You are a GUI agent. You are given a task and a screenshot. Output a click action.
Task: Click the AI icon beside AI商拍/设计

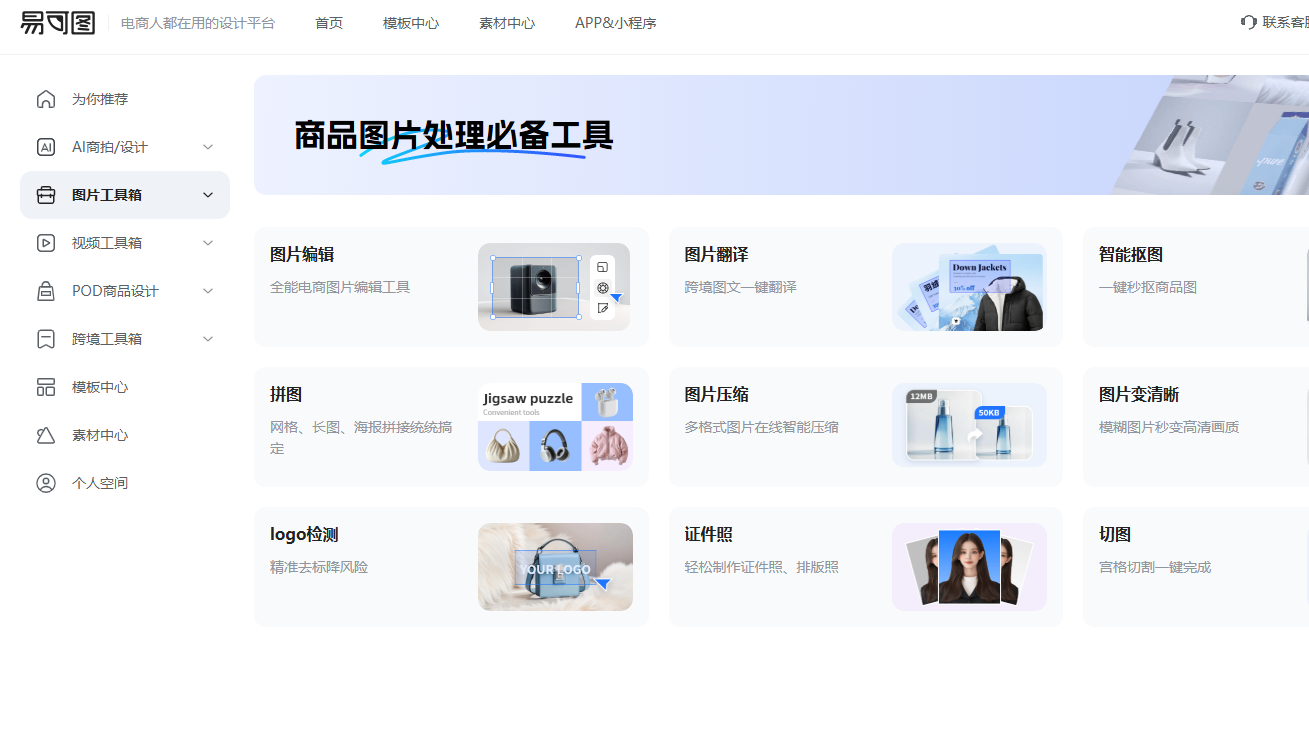pos(46,147)
